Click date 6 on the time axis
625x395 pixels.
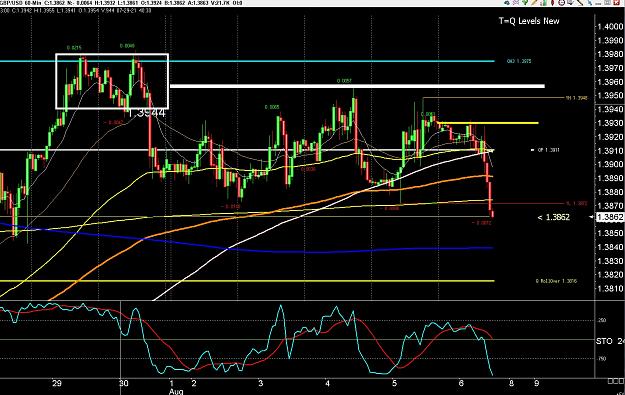pyautogui.click(x=461, y=383)
